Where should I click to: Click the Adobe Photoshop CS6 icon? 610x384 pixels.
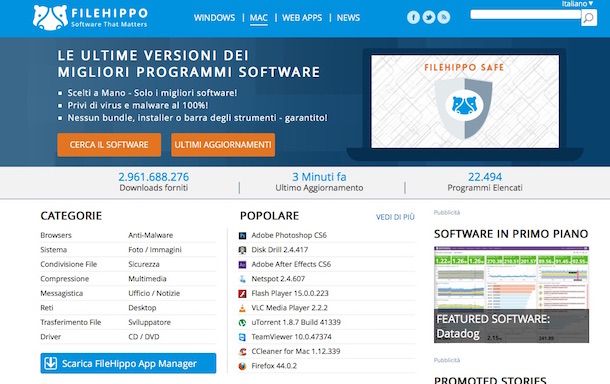click(x=242, y=235)
